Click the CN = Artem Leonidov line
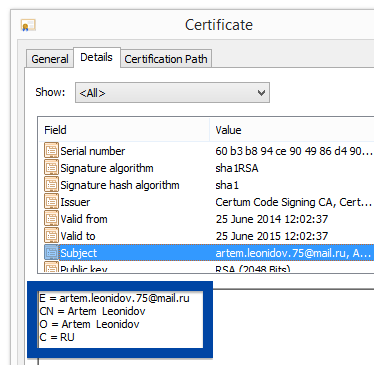Image resolution: width=374 pixels, height=365 pixels. (92, 311)
